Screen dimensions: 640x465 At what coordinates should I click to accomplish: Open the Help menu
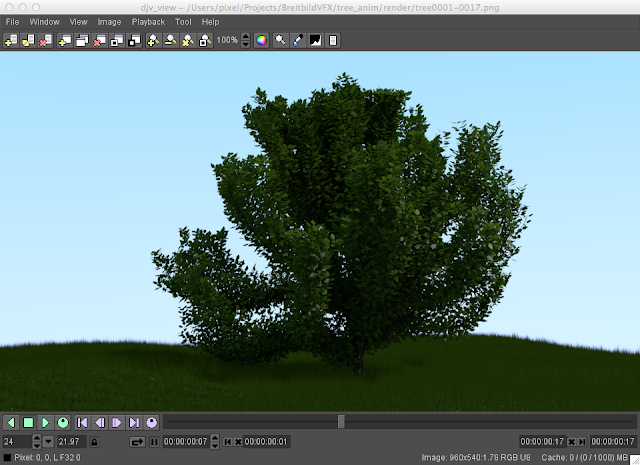tap(210, 22)
